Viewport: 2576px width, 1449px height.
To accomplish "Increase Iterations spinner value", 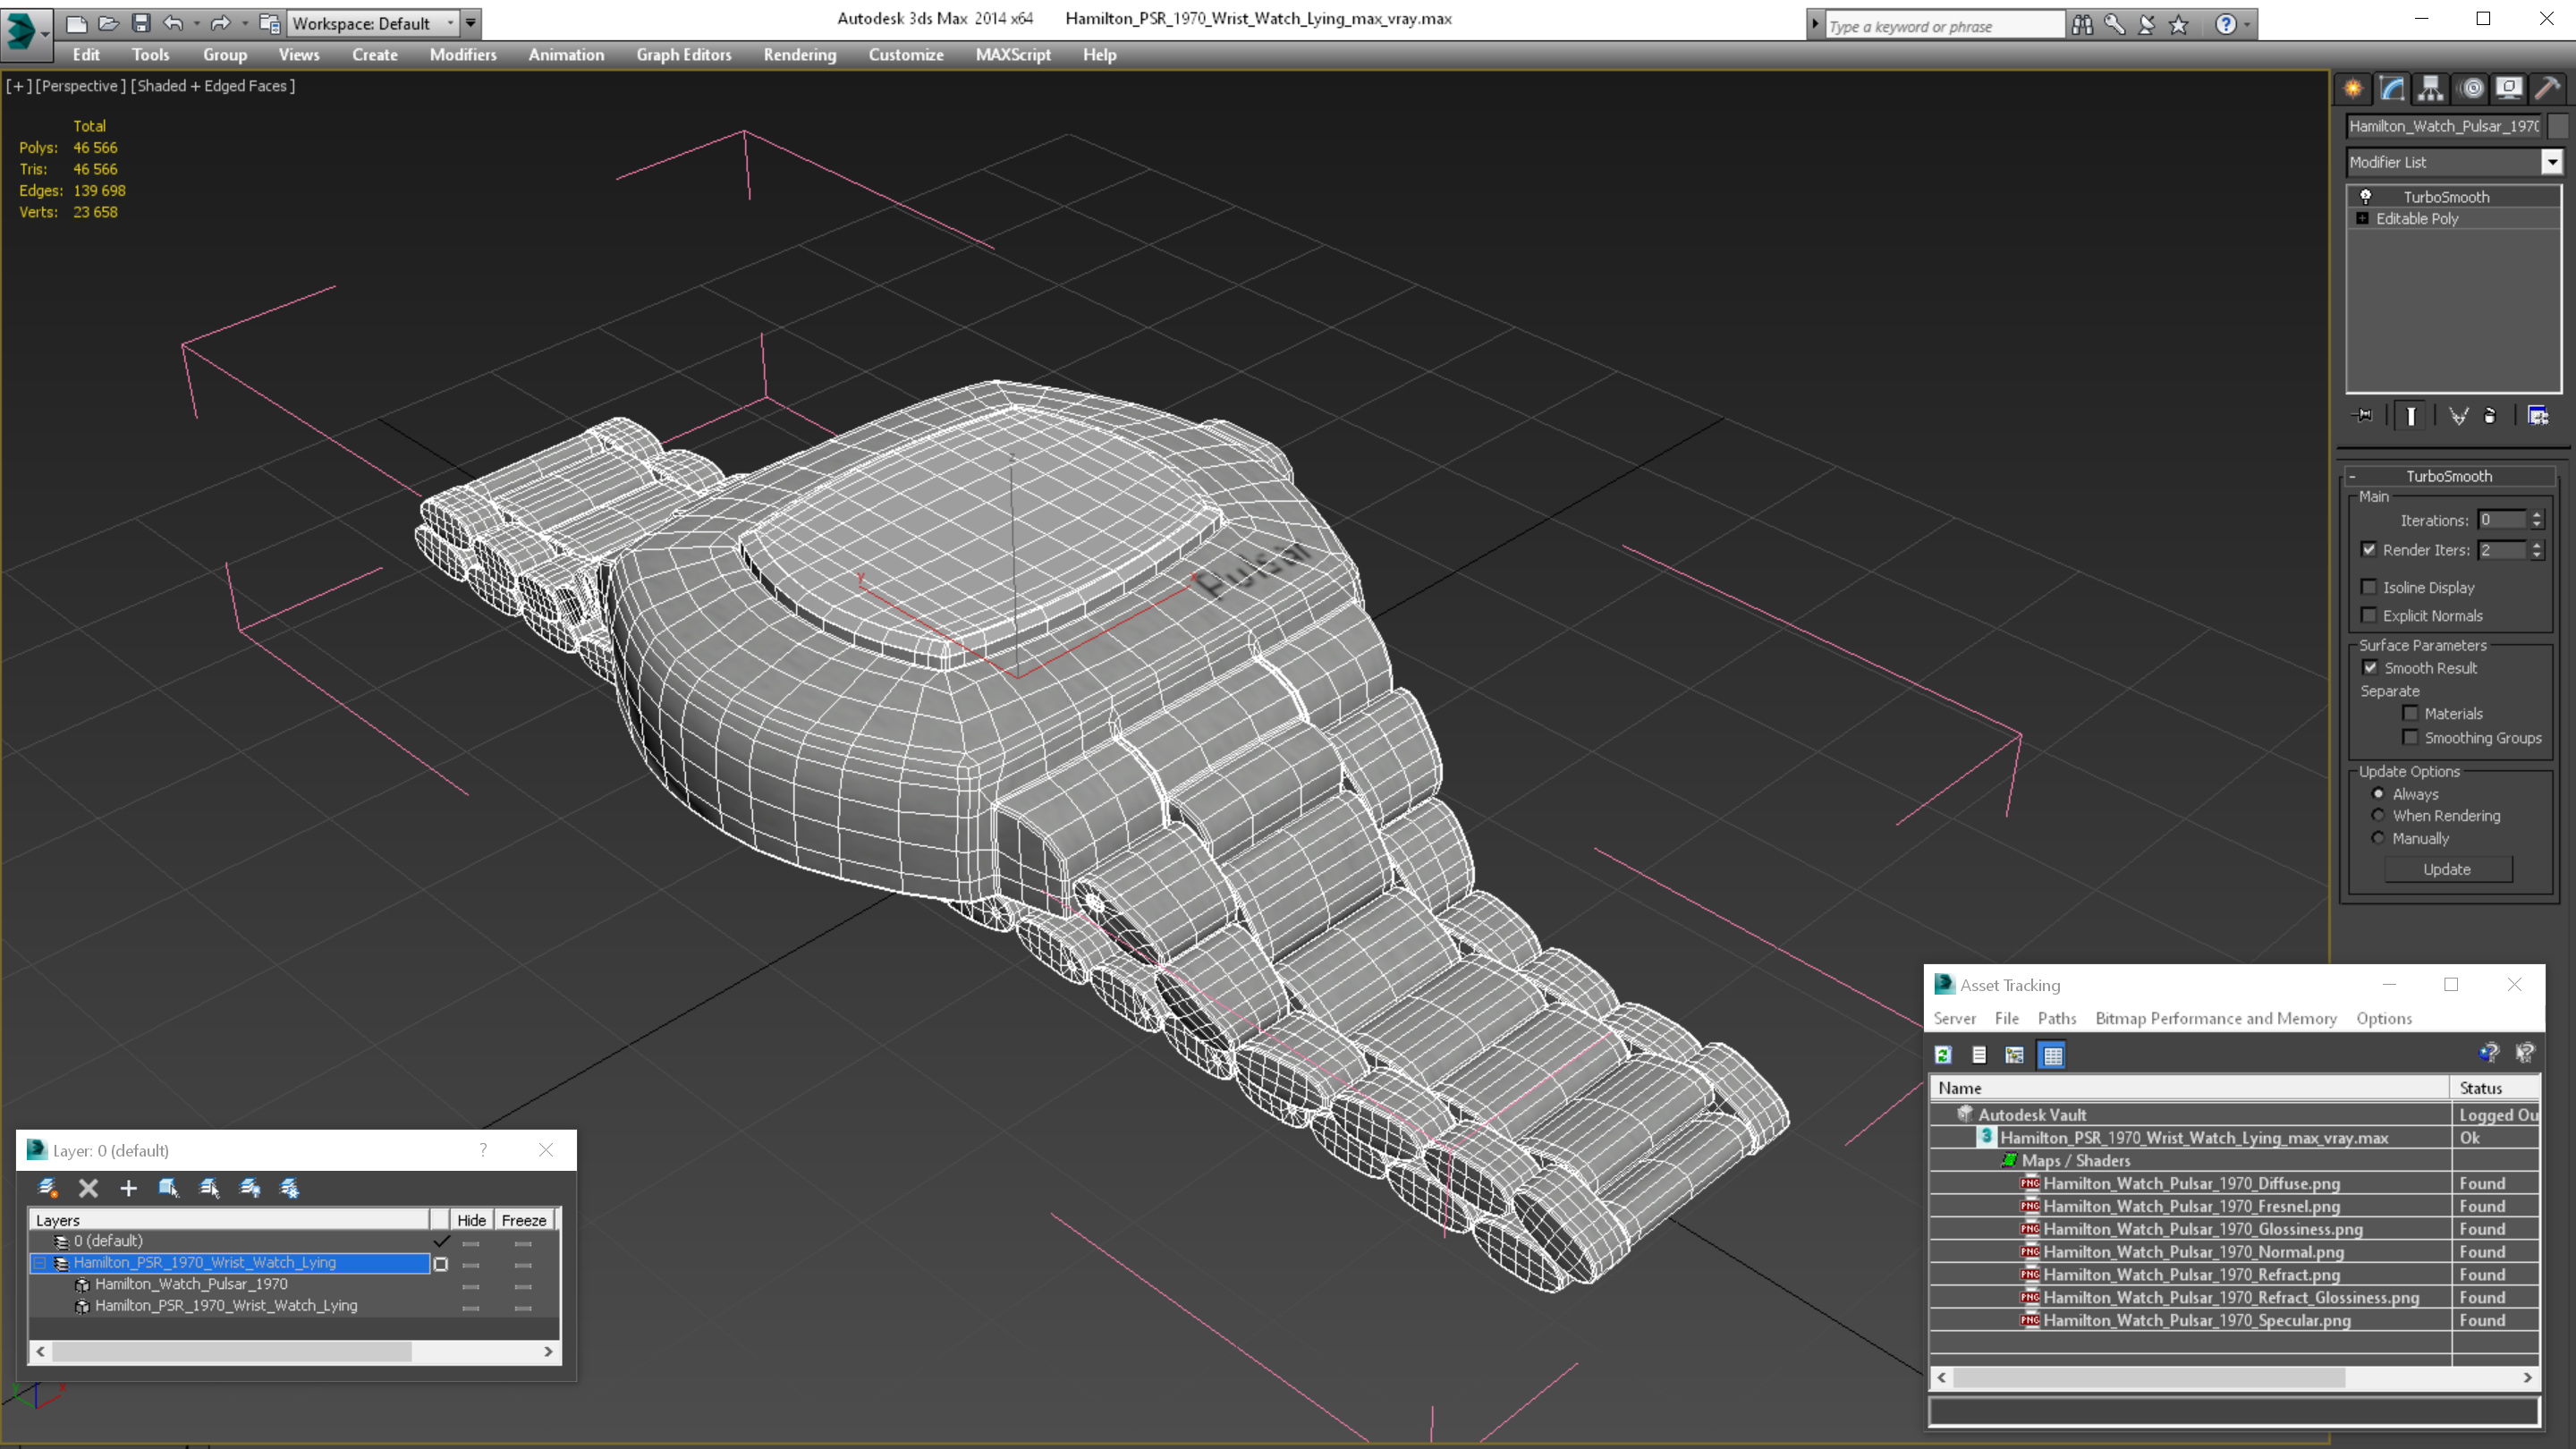I will click(2537, 515).
